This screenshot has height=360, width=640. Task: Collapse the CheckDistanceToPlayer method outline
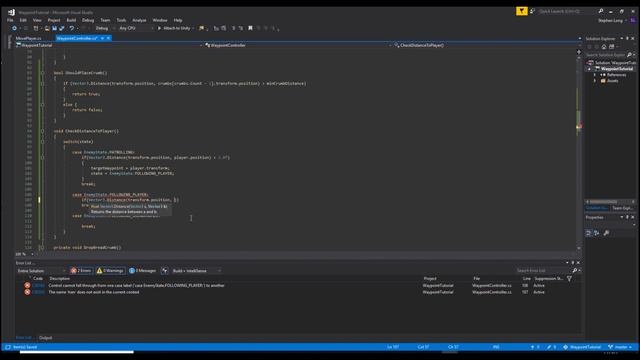(42, 131)
